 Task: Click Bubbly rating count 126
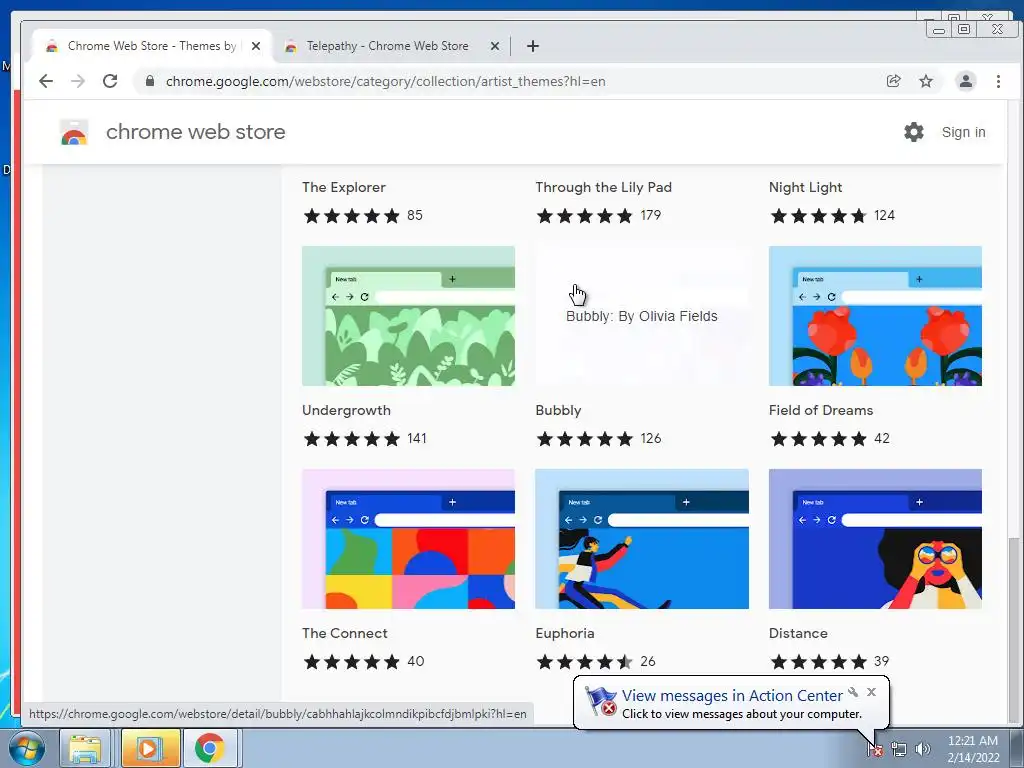click(x=650, y=438)
